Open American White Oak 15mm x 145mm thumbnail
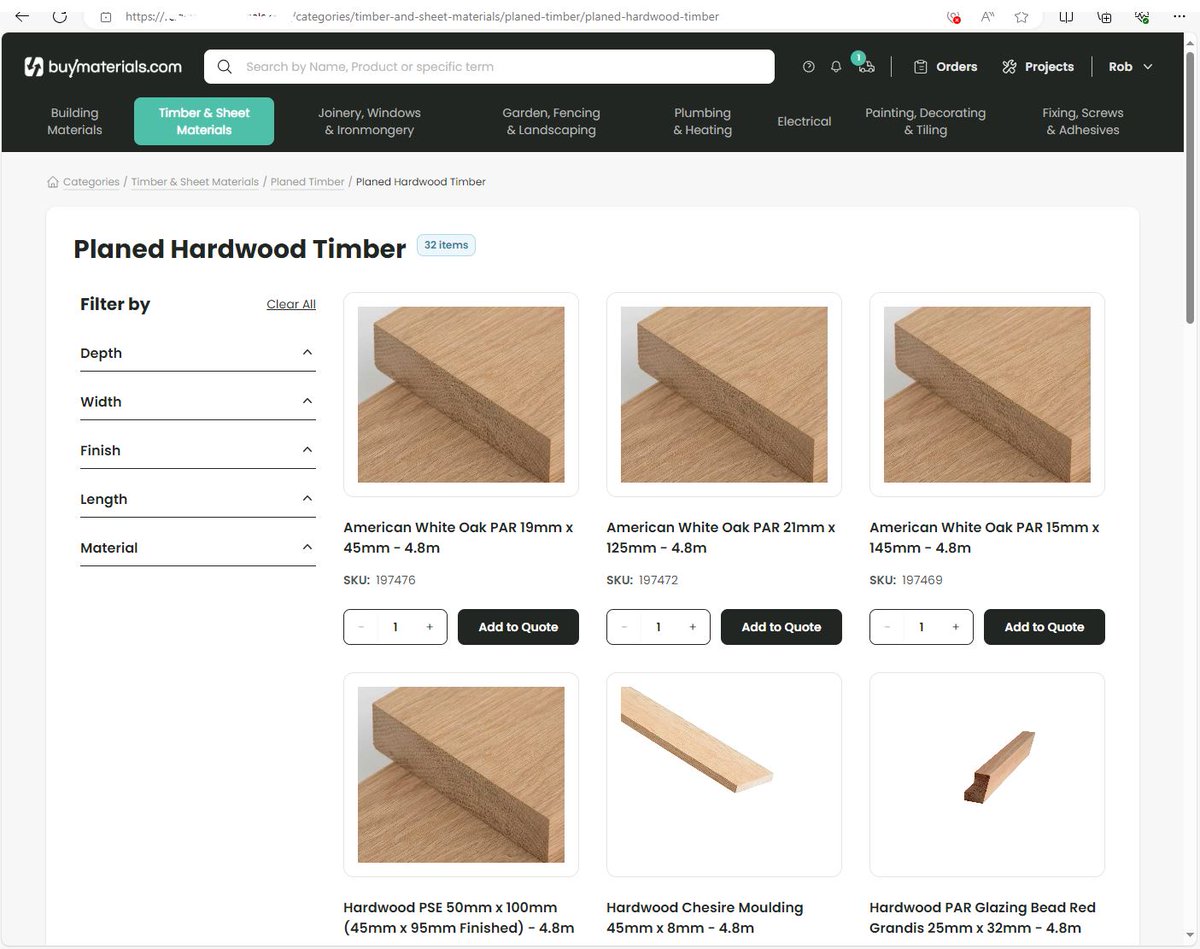The image size is (1200, 949). coord(987,394)
